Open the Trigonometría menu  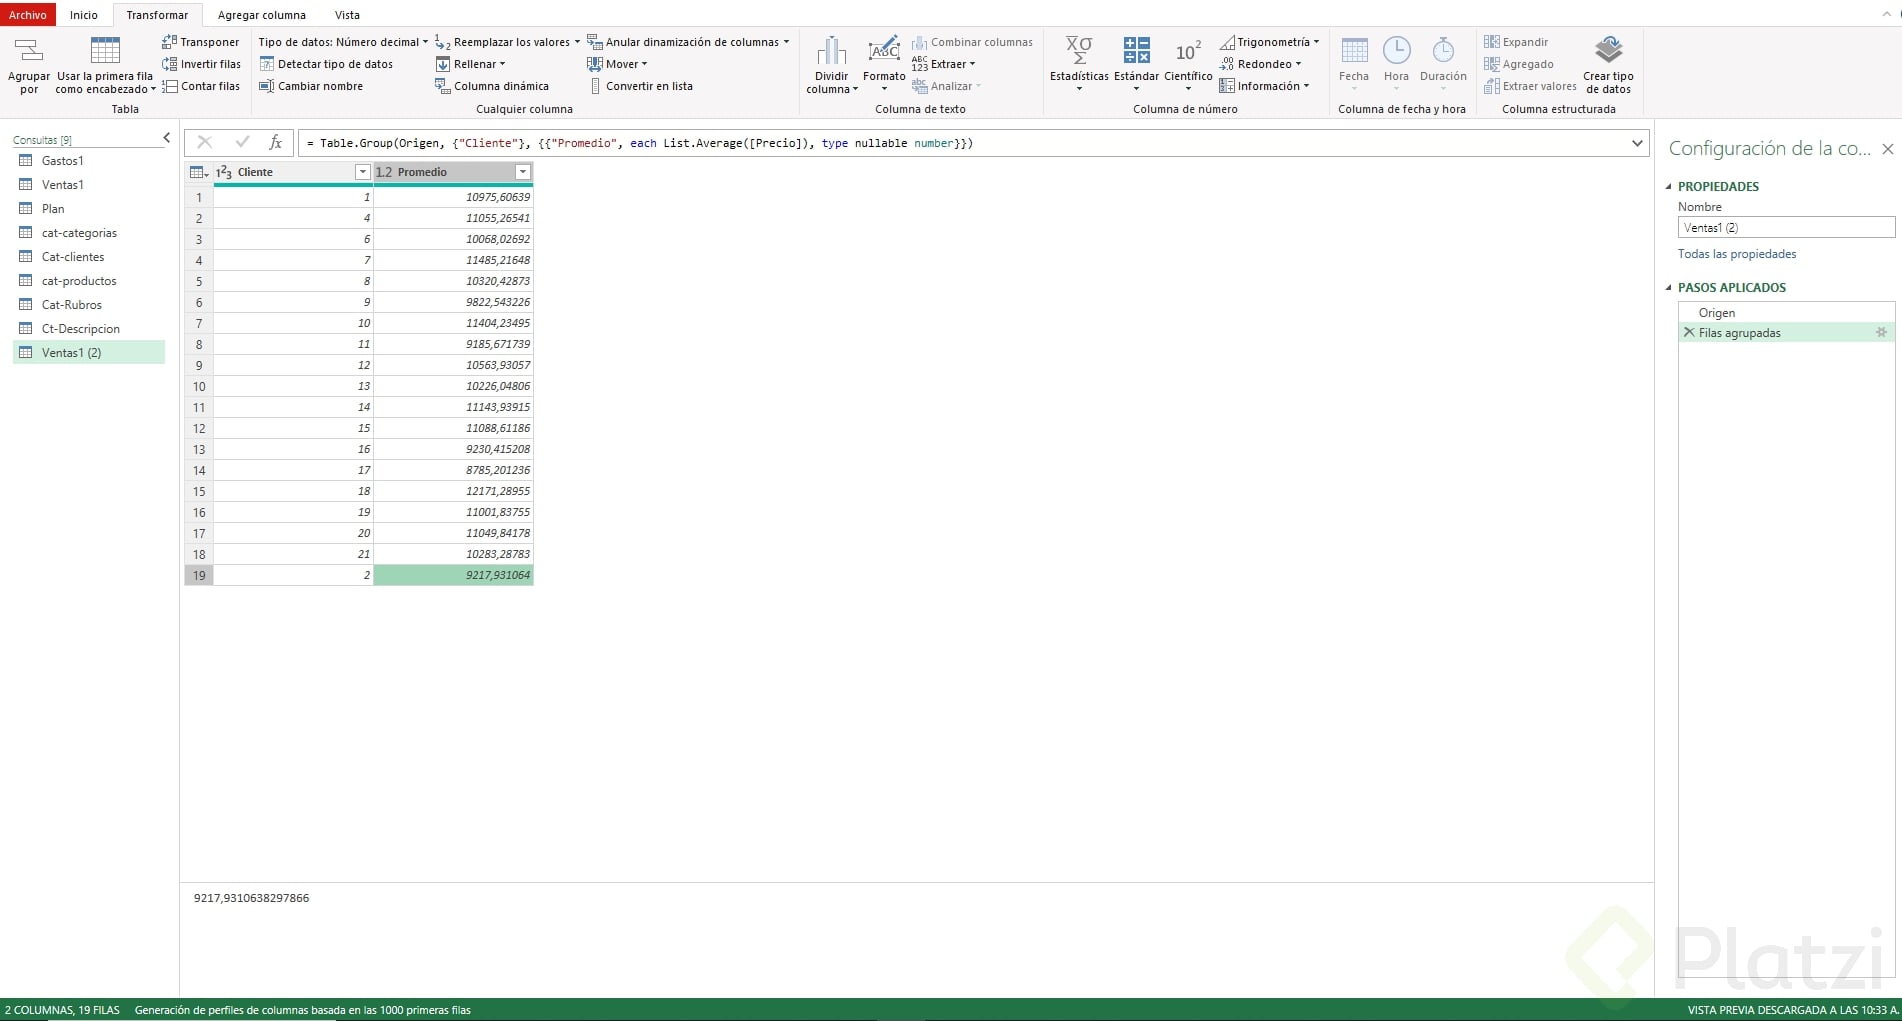1269,42
